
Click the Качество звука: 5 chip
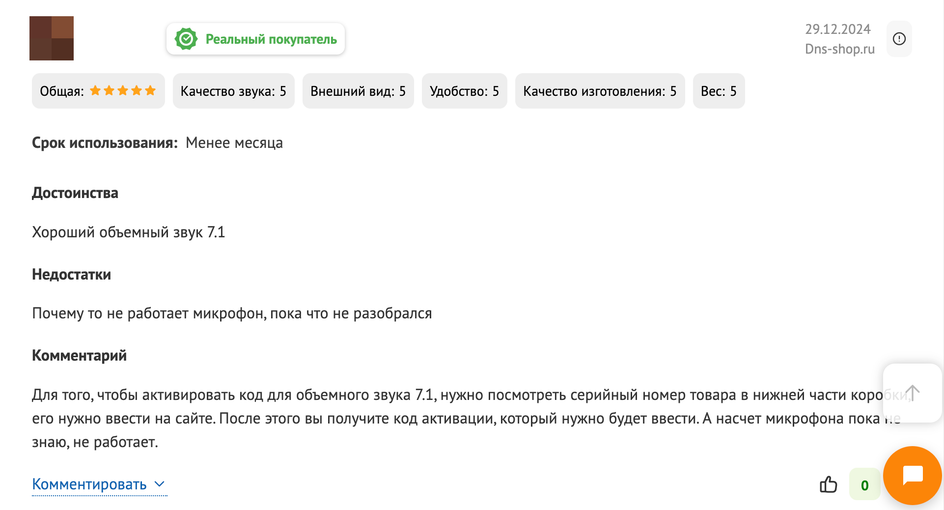pos(234,91)
